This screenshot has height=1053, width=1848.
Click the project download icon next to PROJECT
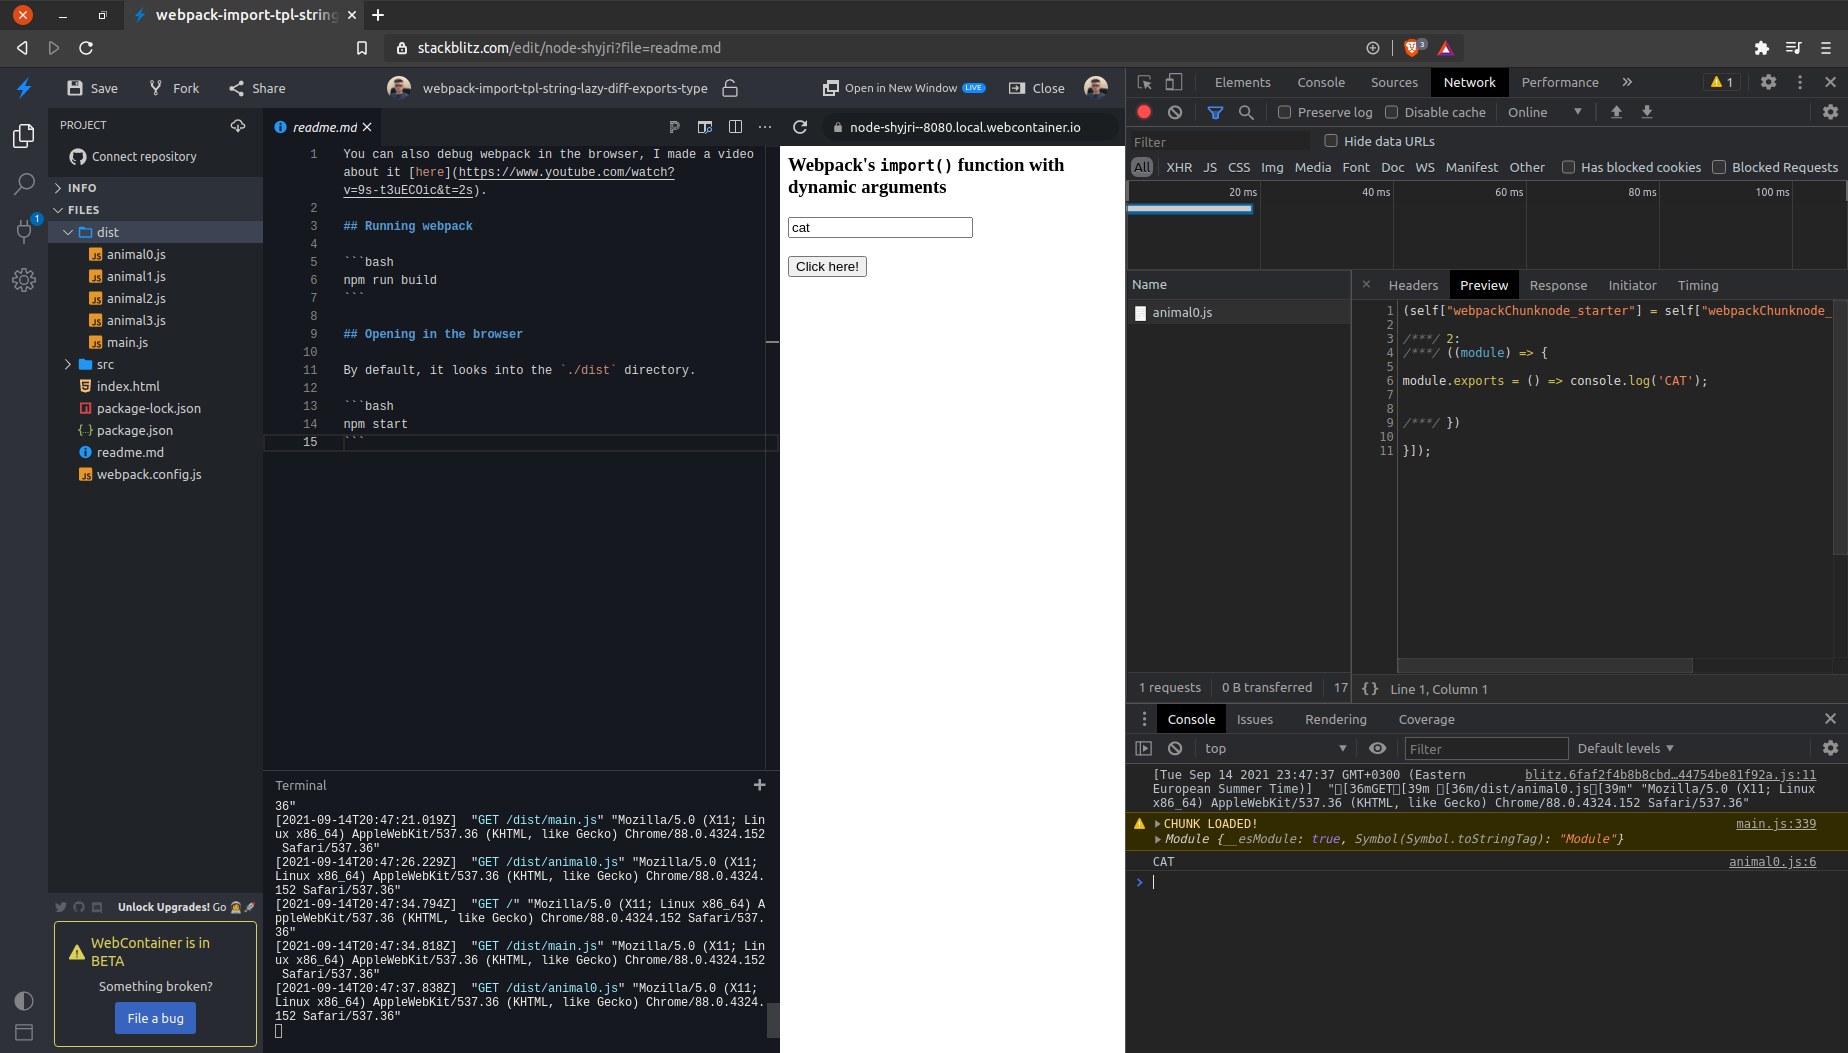point(238,125)
